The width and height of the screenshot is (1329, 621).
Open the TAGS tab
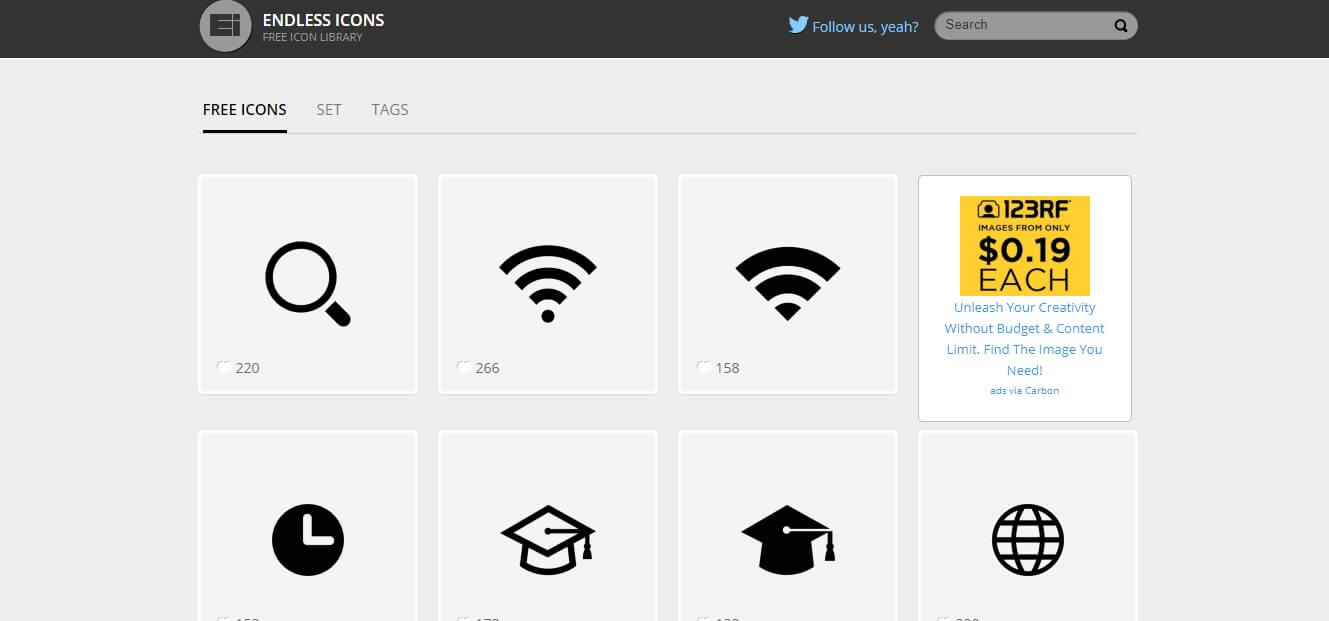coord(390,110)
